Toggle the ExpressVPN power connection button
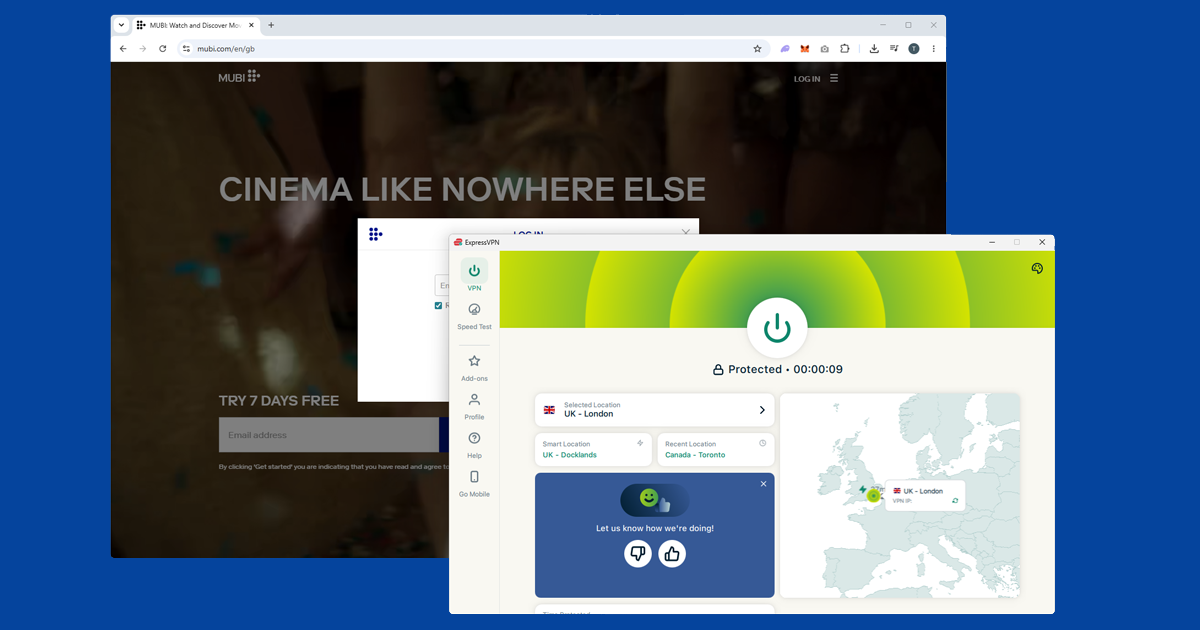The image size is (1200, 630). click(777, 327)
